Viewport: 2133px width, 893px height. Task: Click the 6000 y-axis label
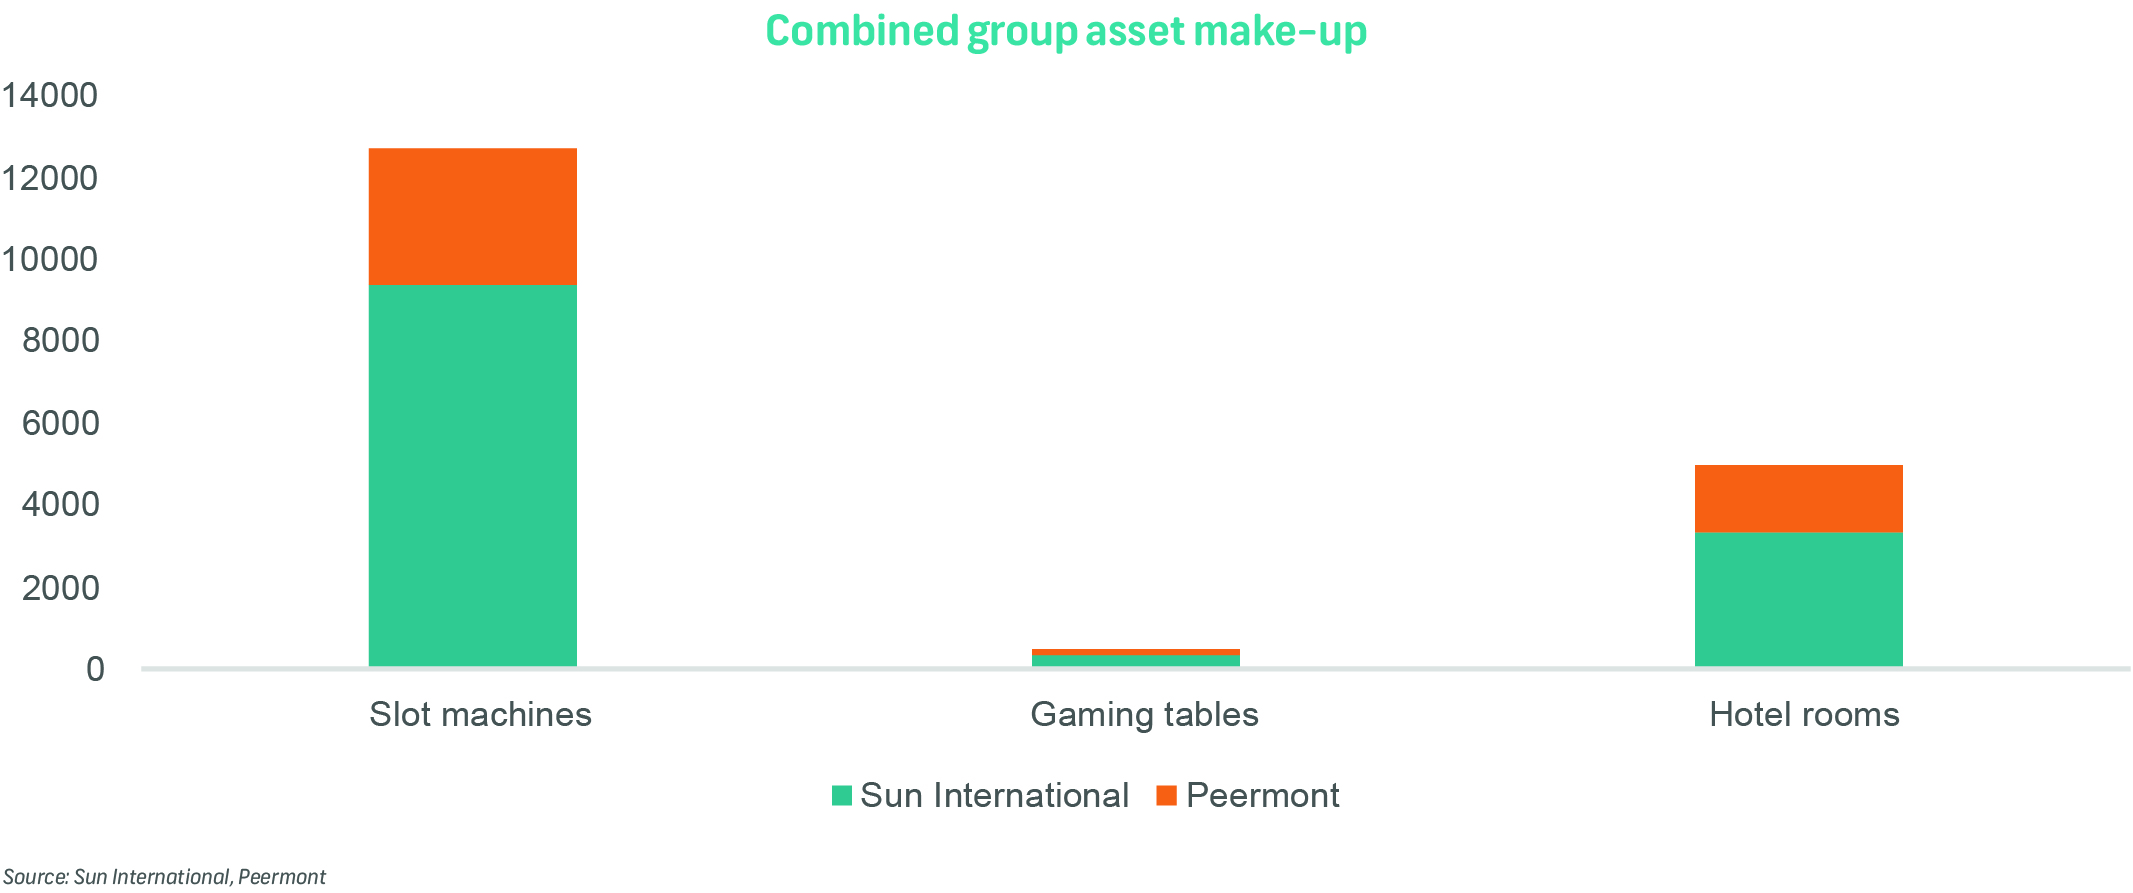pos(61,423)
